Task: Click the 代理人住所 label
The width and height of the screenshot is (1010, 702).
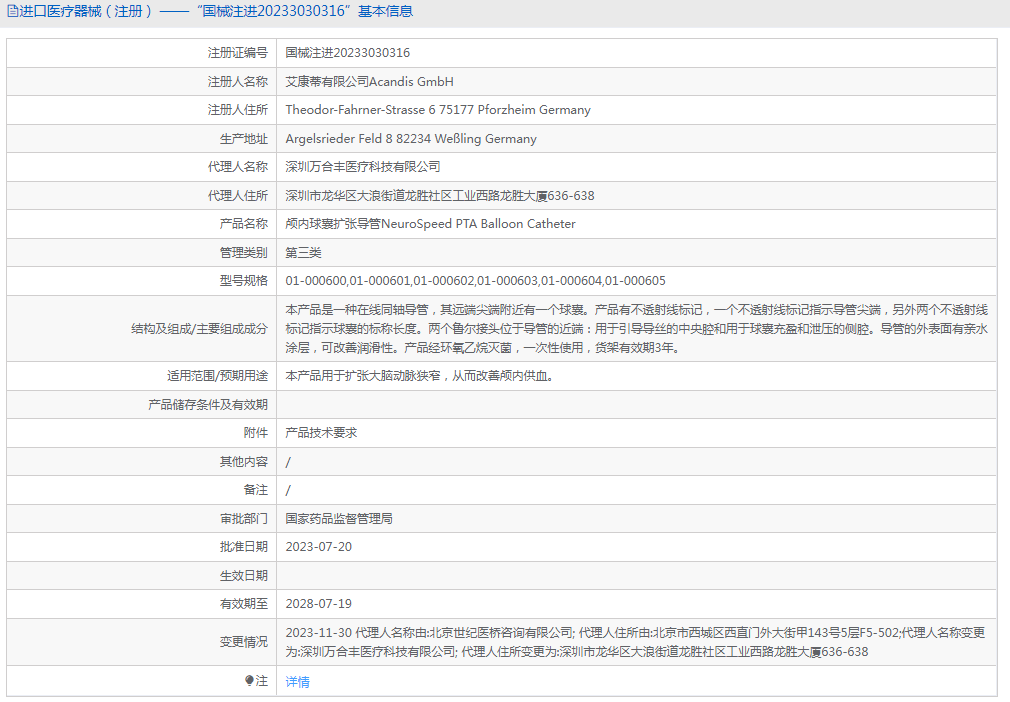Action: point(238,196)
